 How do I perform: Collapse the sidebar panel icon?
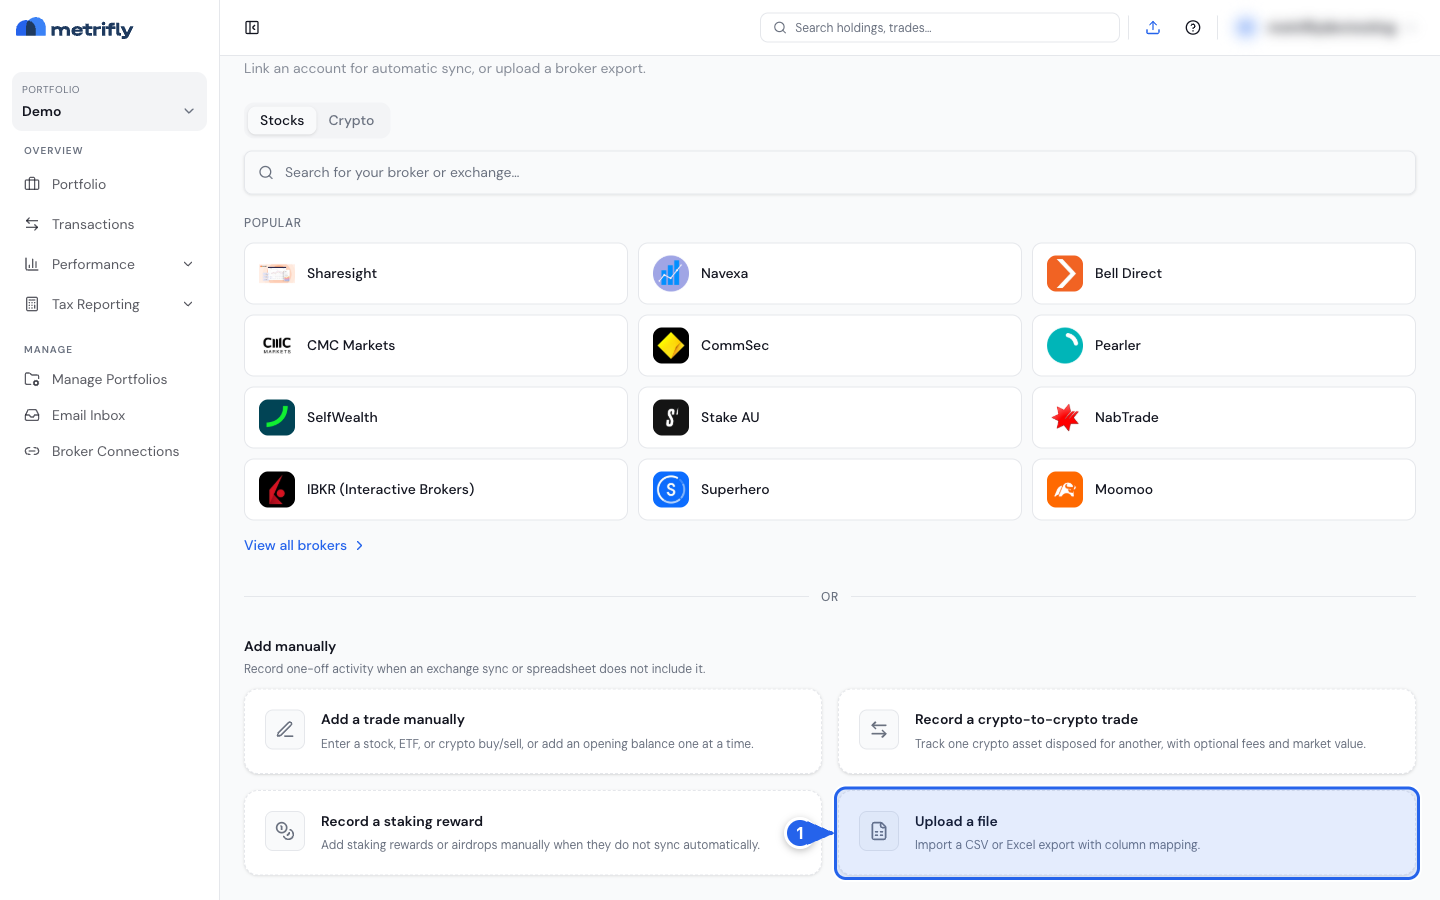tap(252, 28)
